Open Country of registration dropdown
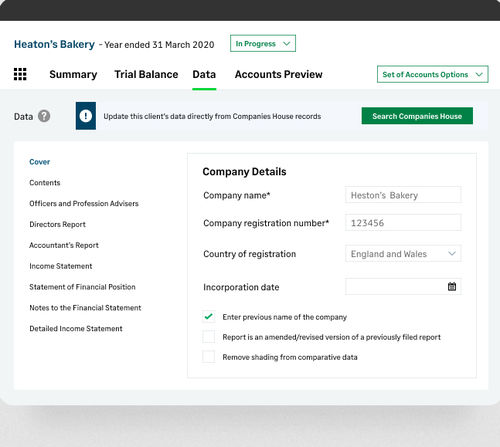This screenshot has height=447, width=500. (403, 254)
